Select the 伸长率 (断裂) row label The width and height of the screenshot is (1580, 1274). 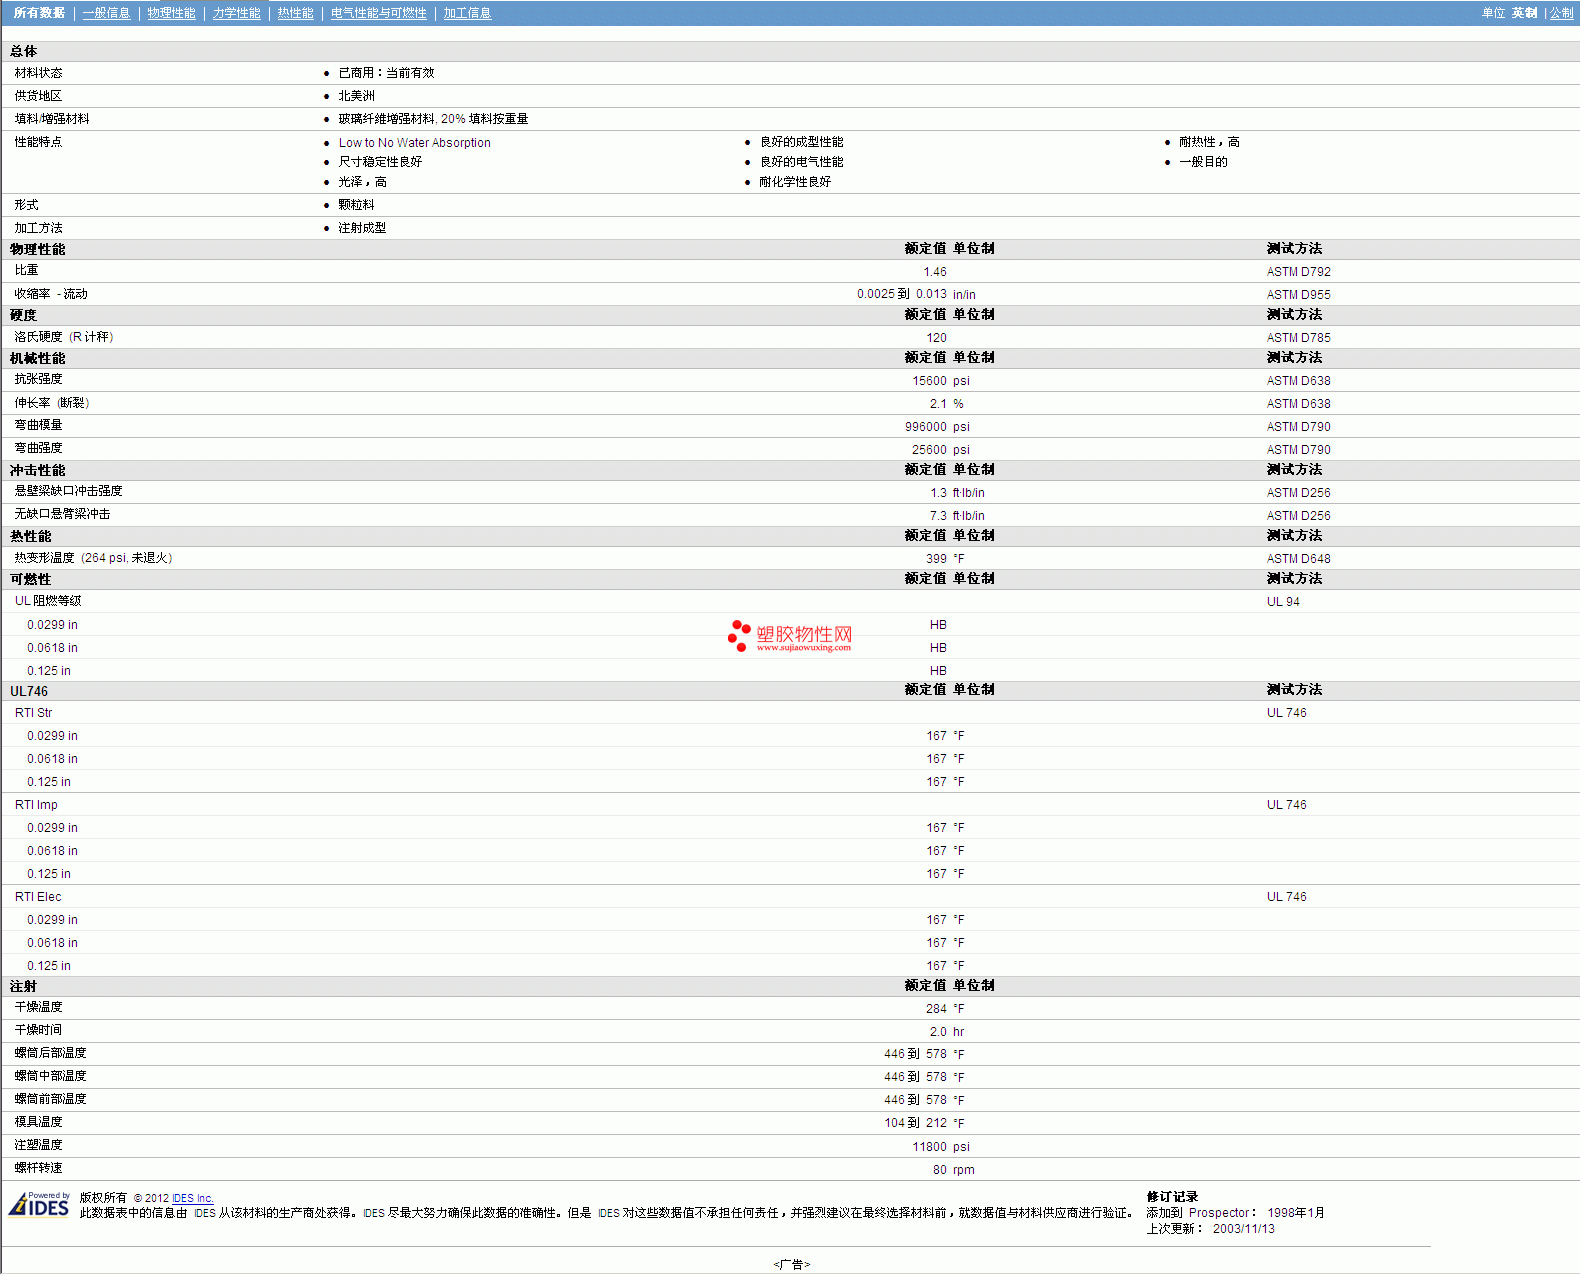click(x=52, y=403)
